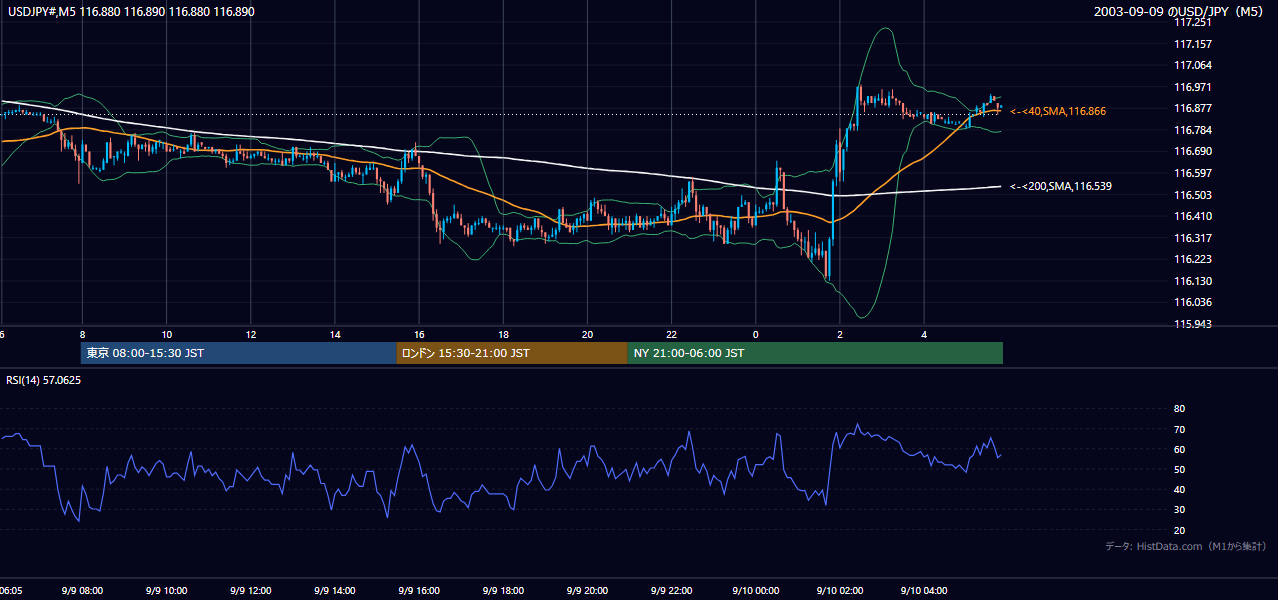Click price axis value 116.784

pyautogui.click(x=1192, y=130)
